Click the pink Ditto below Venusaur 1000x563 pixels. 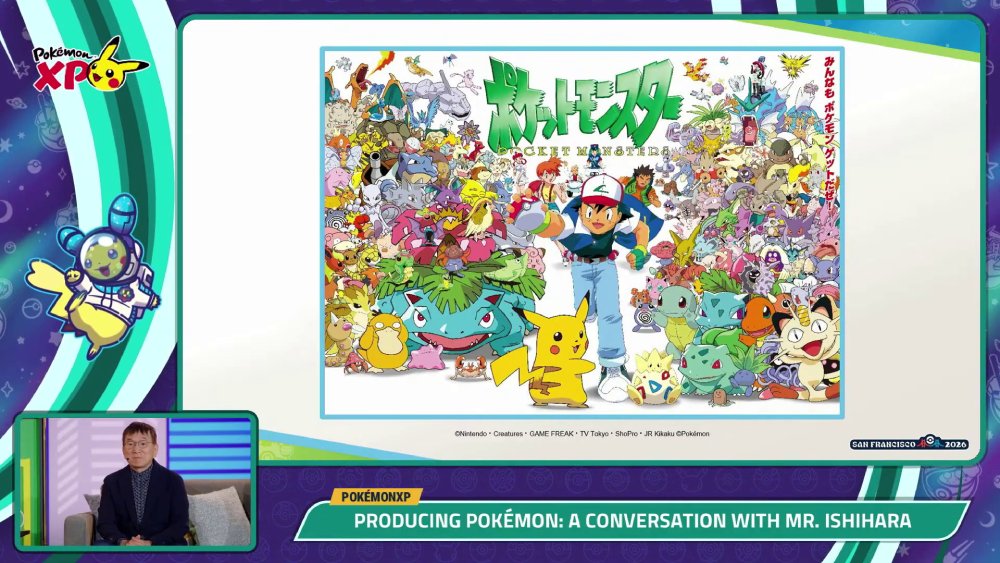(x=426, y=357)
